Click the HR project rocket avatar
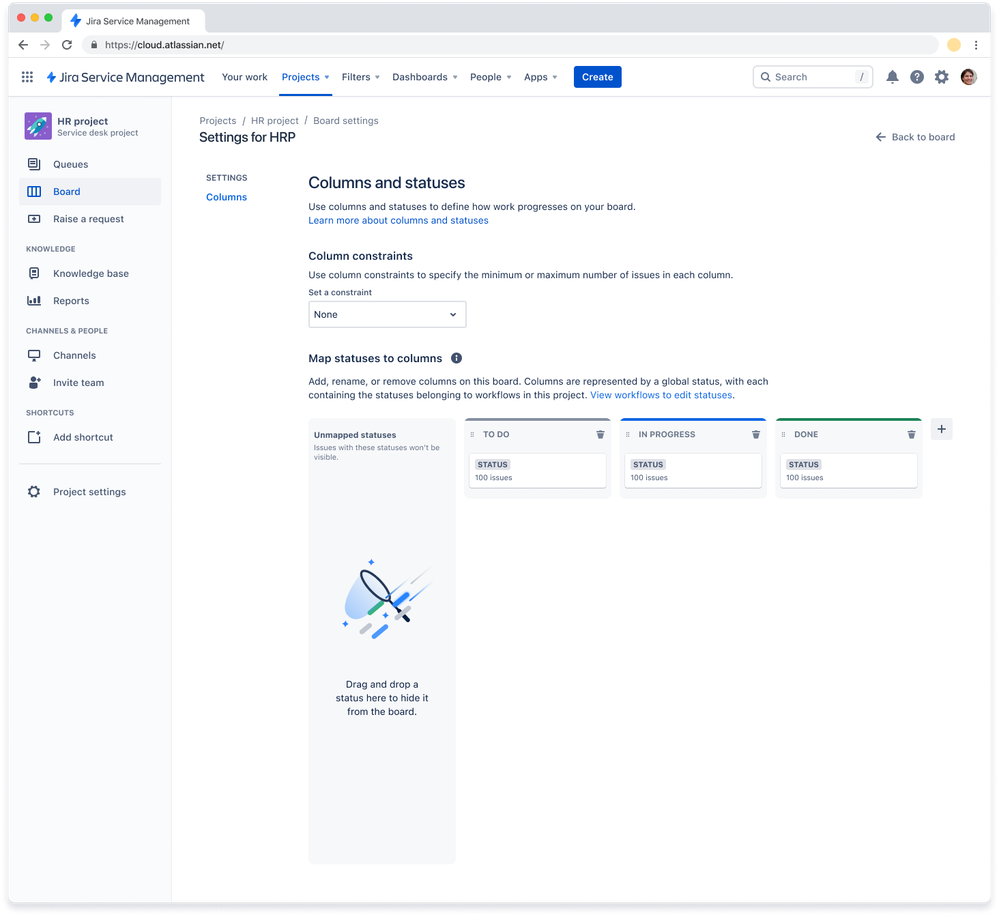 [38, 126]
